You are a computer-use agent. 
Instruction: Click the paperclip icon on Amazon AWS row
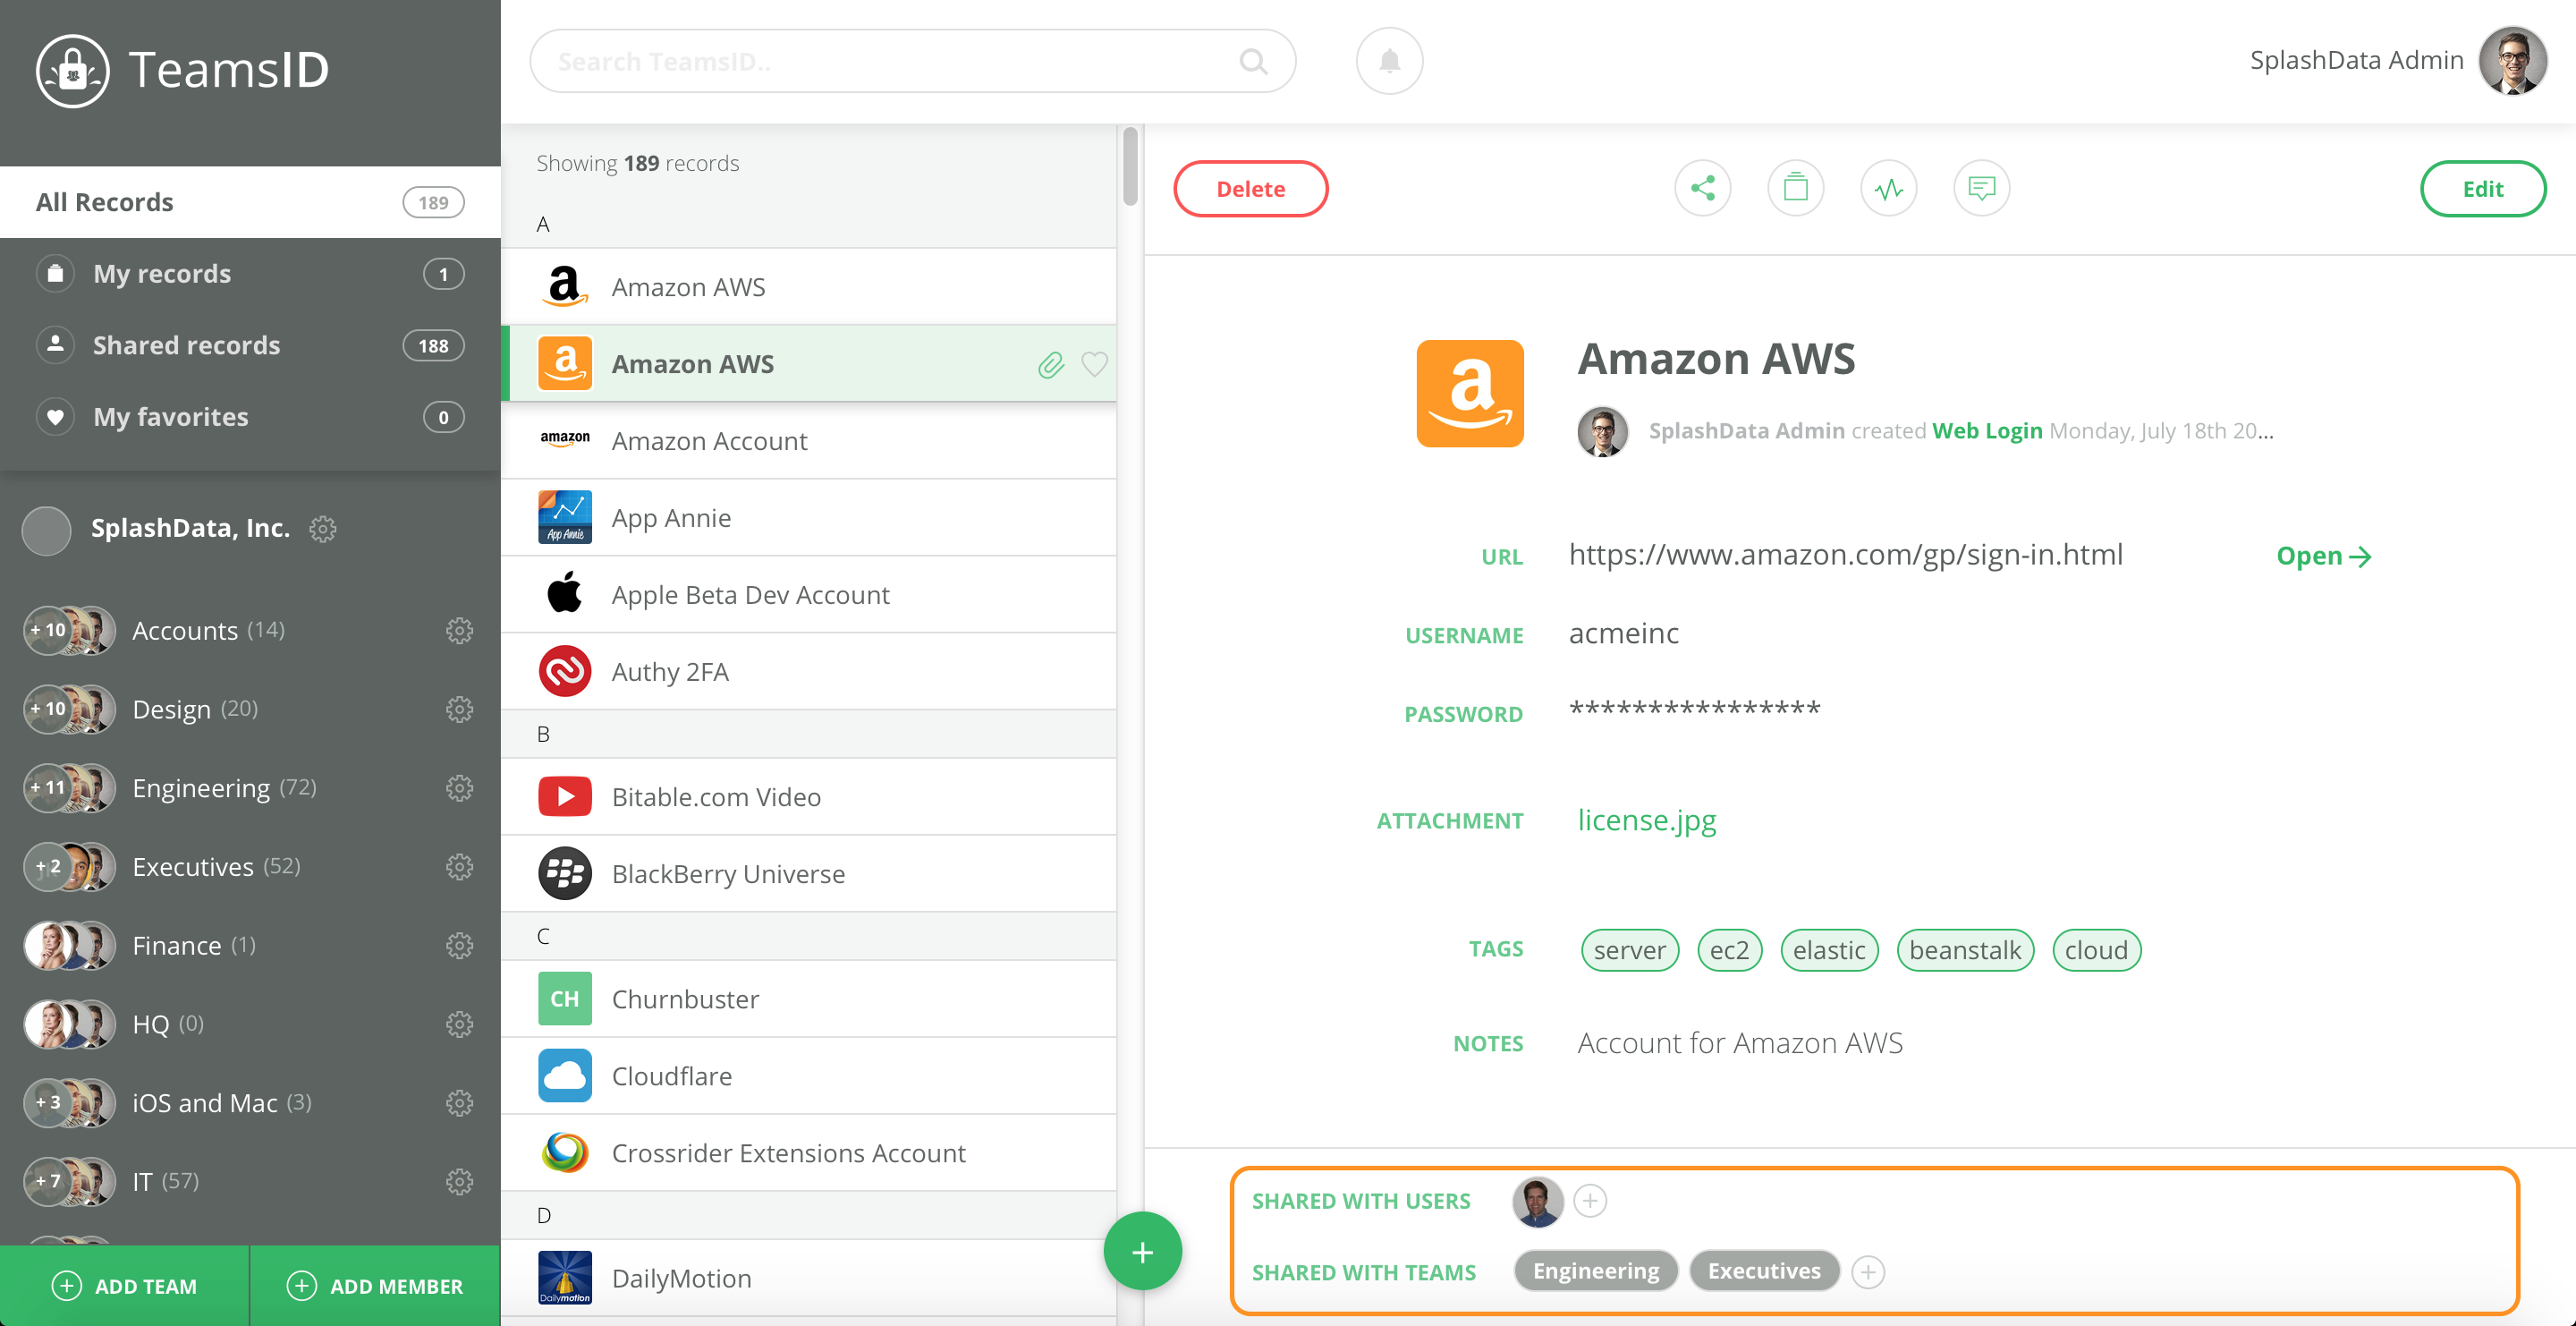[x=1050, y=364]
